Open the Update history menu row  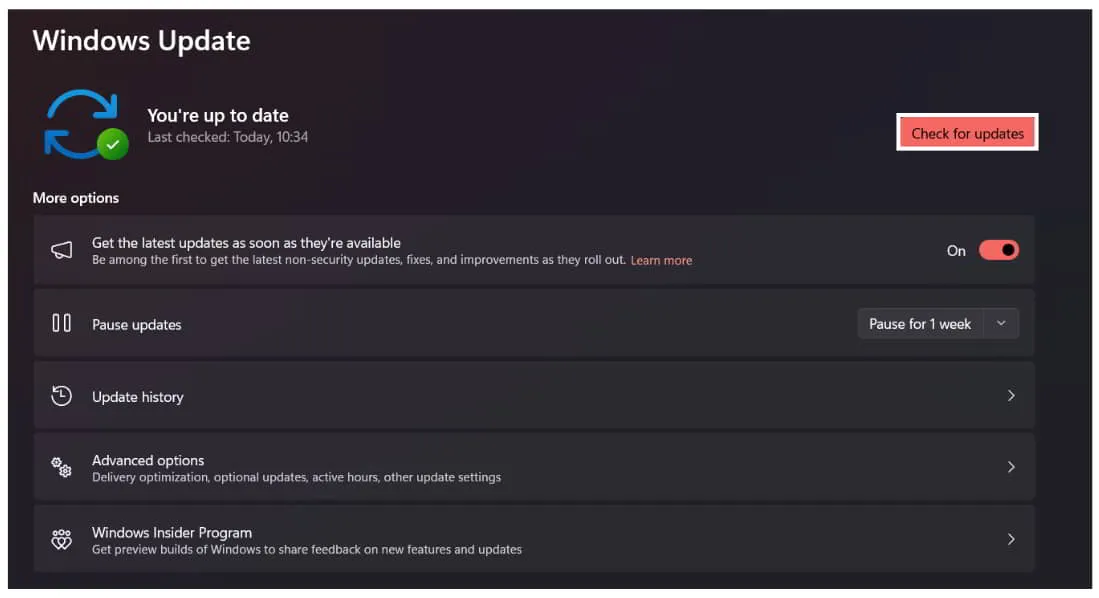pos(500,396)
